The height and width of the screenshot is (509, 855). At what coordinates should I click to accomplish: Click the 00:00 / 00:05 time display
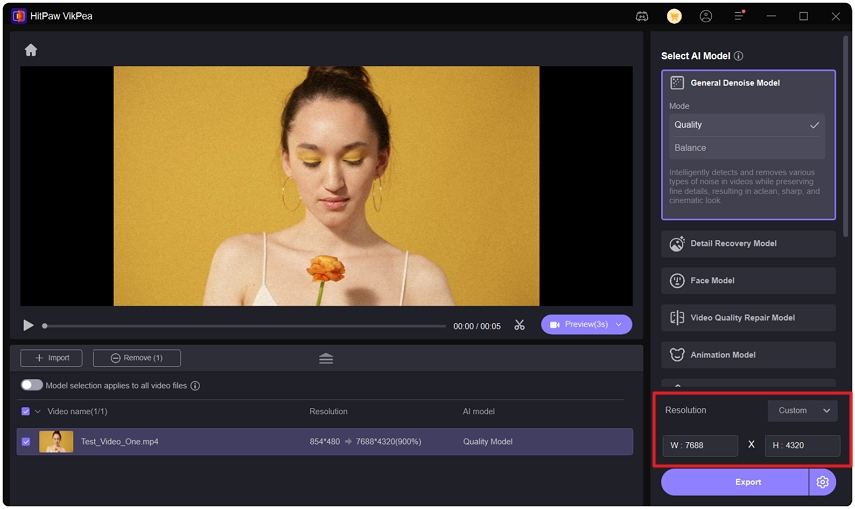(477, 326)
